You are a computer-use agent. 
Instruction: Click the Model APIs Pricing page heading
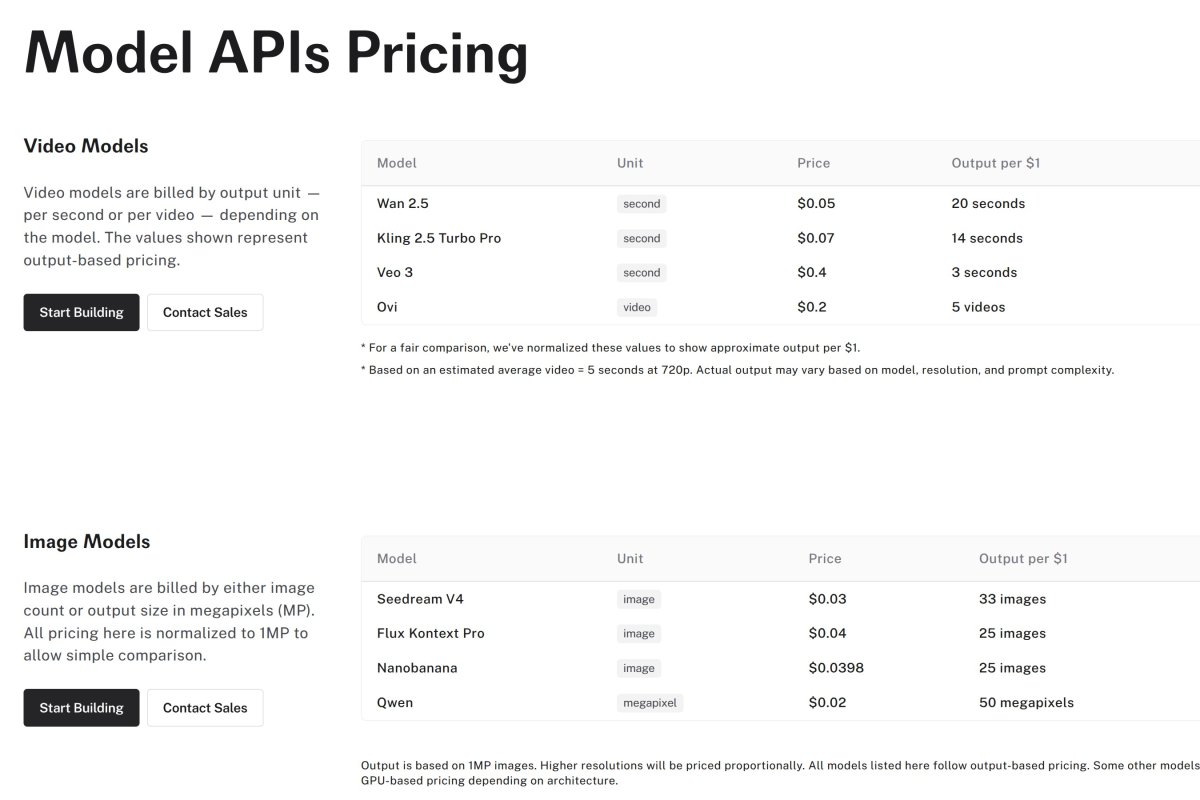click(x=276, y=53)
